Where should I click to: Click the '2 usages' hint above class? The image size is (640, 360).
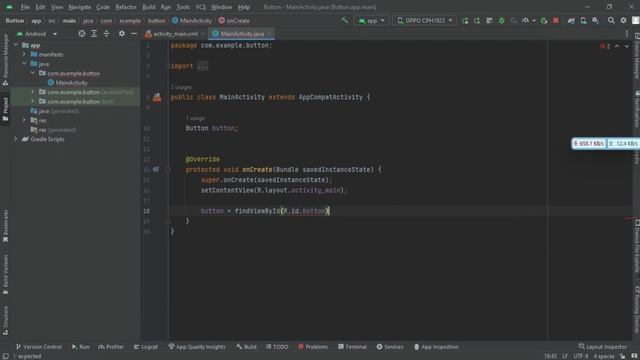(181, 87)
